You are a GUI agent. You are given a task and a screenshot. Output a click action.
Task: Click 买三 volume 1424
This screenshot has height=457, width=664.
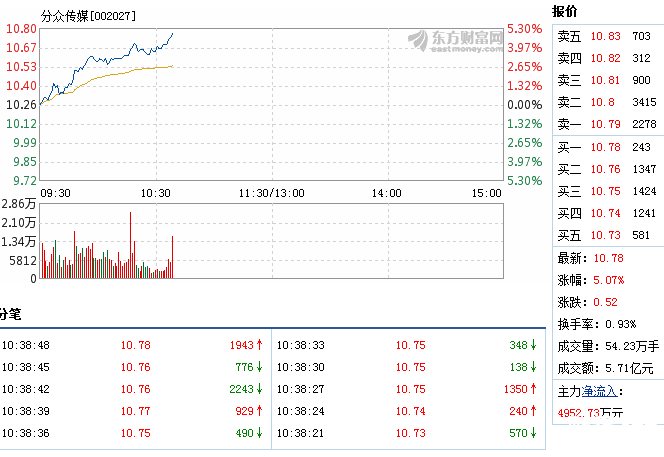pos(644,191)
